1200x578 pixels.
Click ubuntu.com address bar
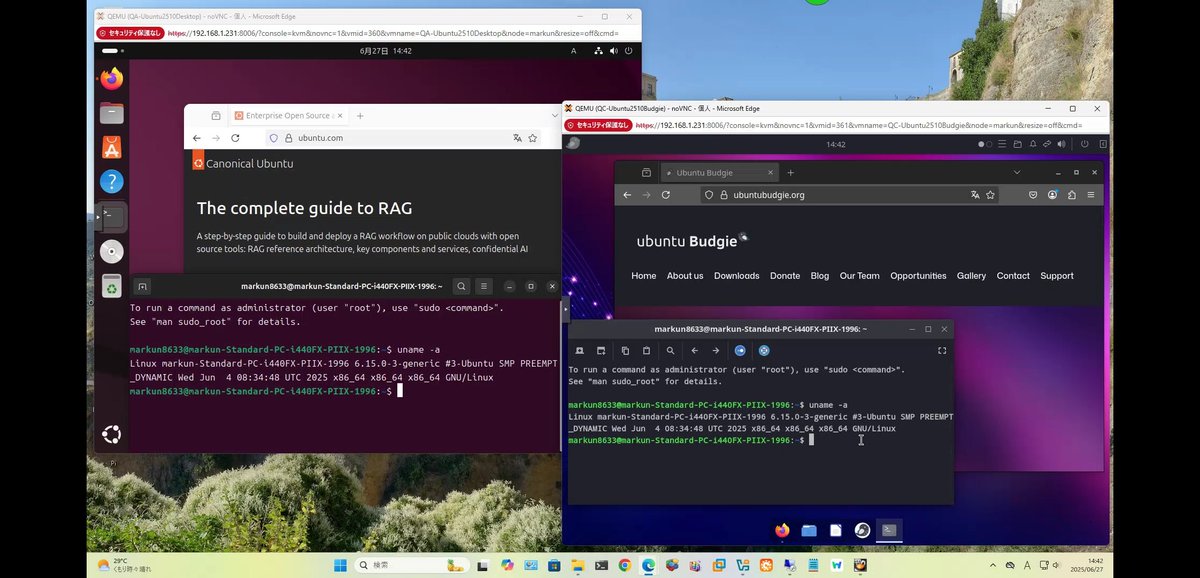(403, 138)
